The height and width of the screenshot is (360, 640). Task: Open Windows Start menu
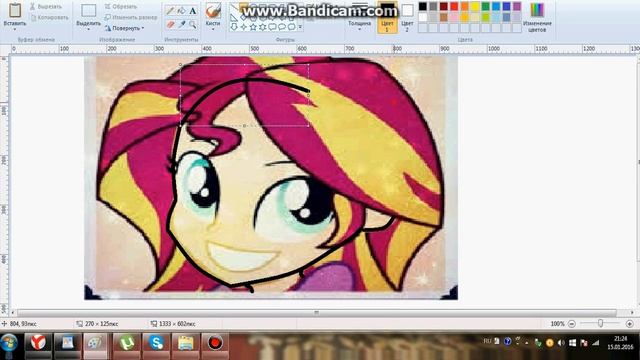tap(9, 343)
